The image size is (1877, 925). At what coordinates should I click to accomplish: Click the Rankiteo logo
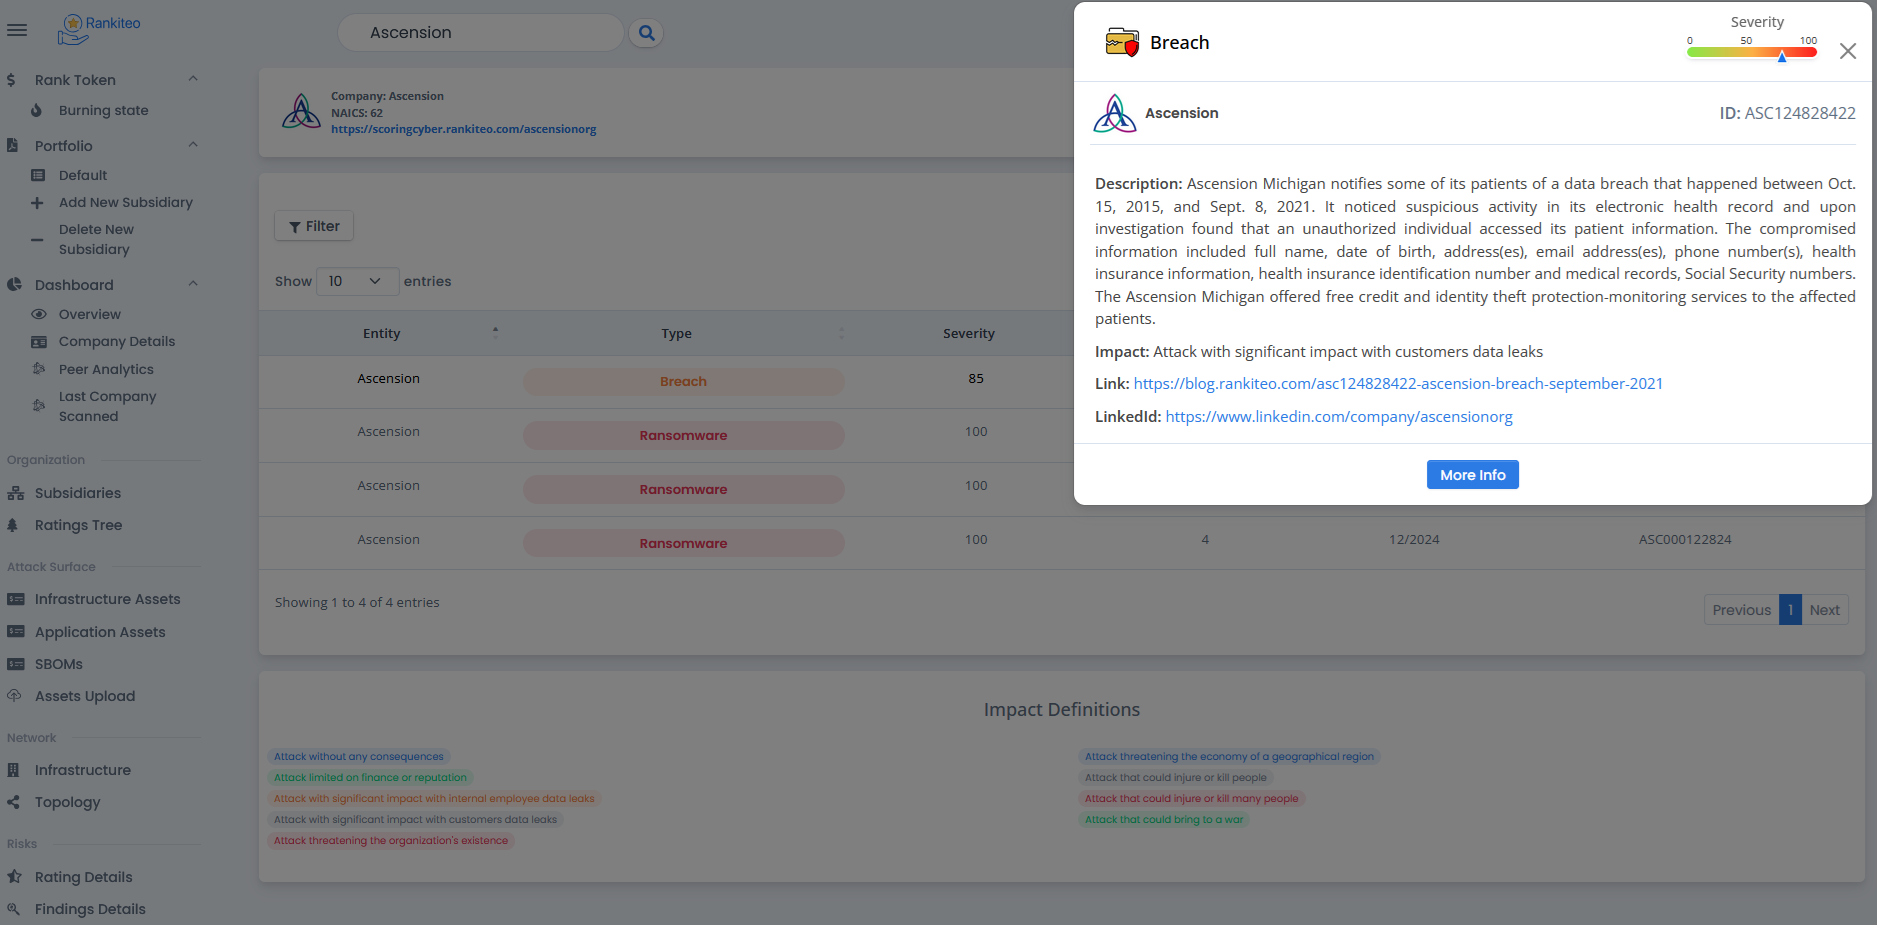tap(99, 29)
